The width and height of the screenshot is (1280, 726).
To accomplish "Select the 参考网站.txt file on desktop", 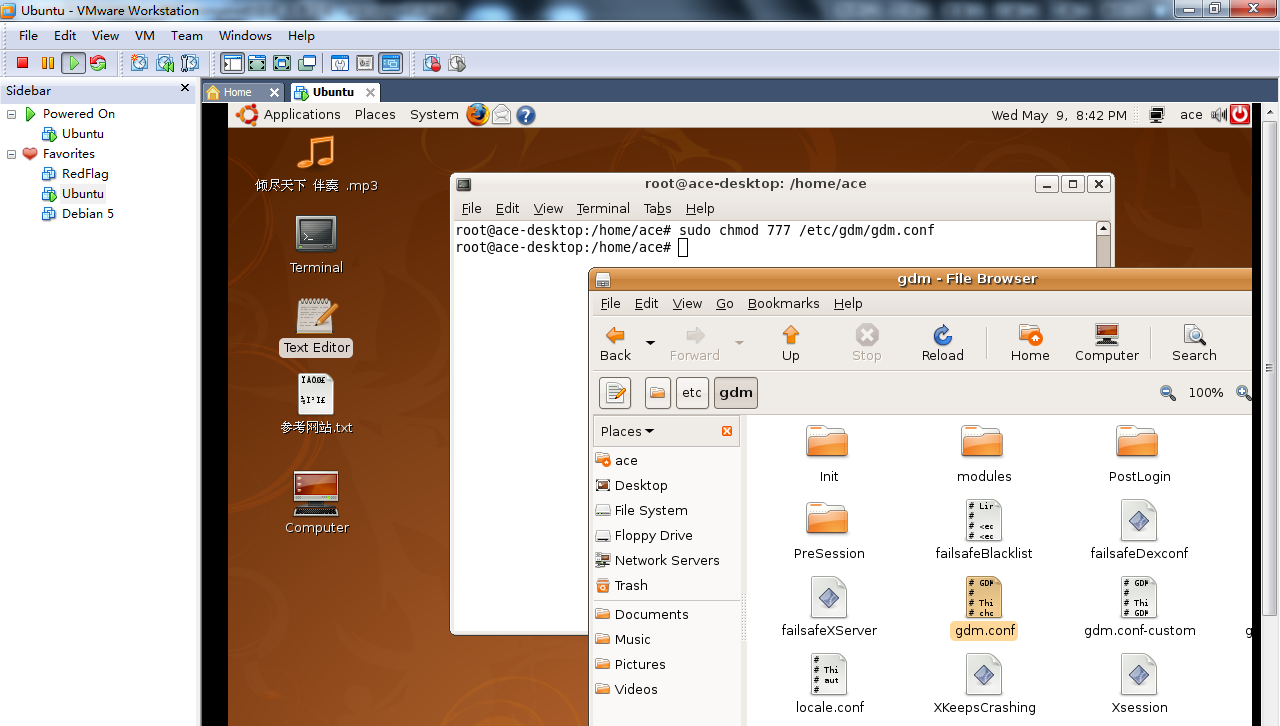I will pos(316,404).
